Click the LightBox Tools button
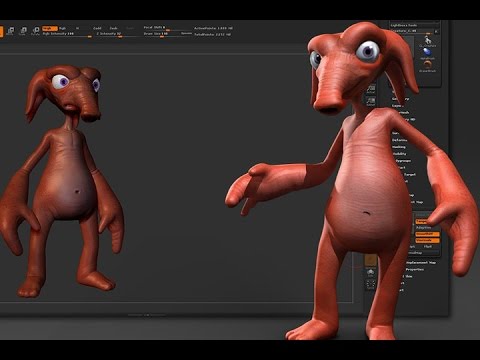The image size is (480, 360). (x=404, y=25)
